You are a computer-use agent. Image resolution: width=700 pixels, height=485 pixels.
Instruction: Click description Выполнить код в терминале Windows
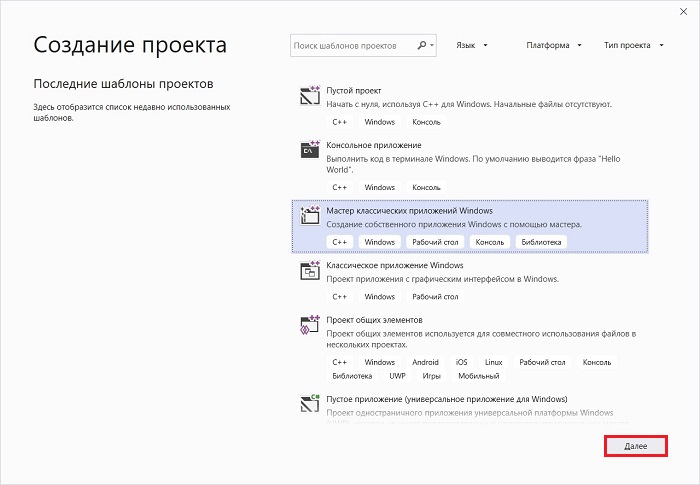tap(473, 164)
